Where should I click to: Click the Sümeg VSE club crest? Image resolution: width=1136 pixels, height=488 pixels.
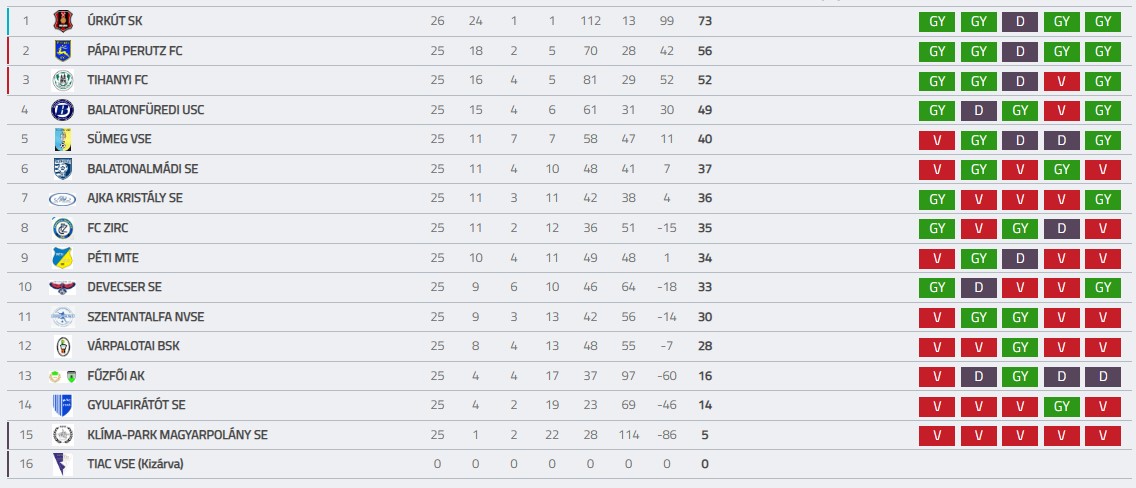click(x=62, y=139)
